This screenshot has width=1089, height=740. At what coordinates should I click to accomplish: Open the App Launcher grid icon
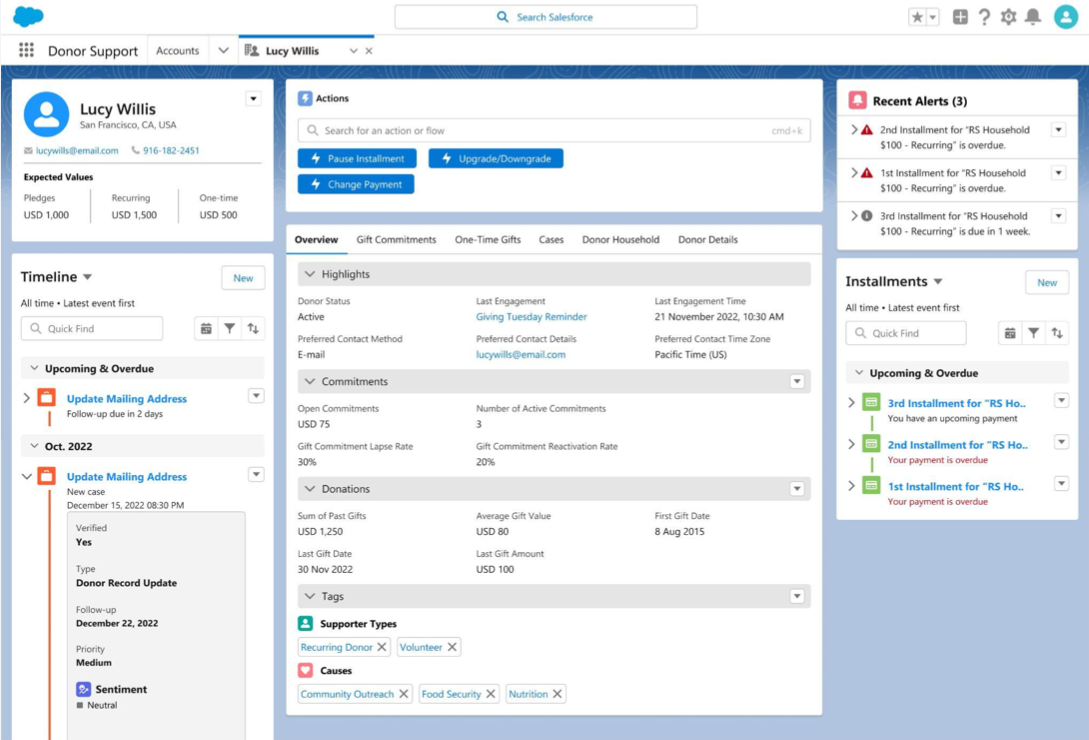coord(26,50)
